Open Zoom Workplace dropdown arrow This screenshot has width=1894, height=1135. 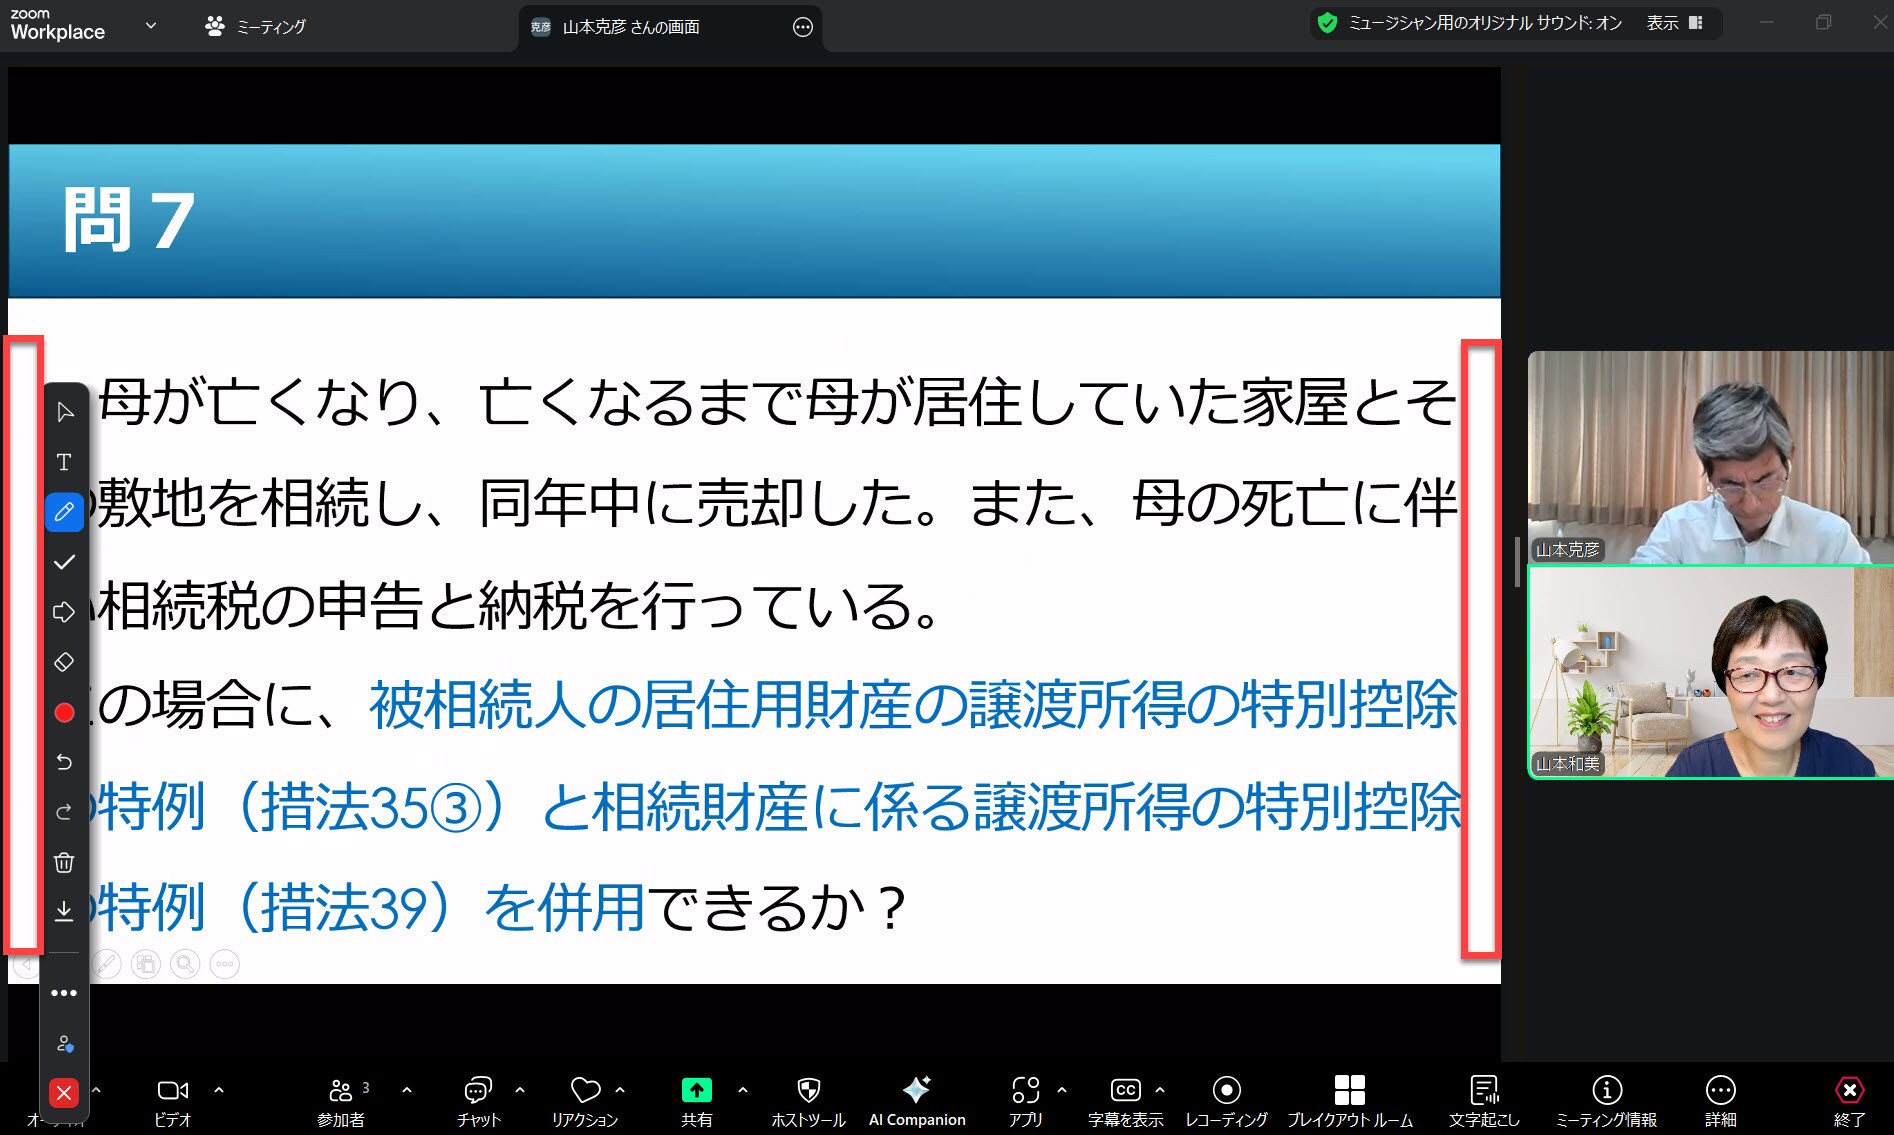click(x=151, y=26)
